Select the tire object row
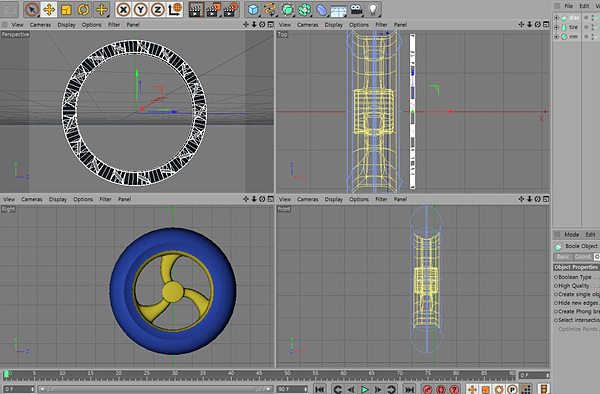 (573, 27)
